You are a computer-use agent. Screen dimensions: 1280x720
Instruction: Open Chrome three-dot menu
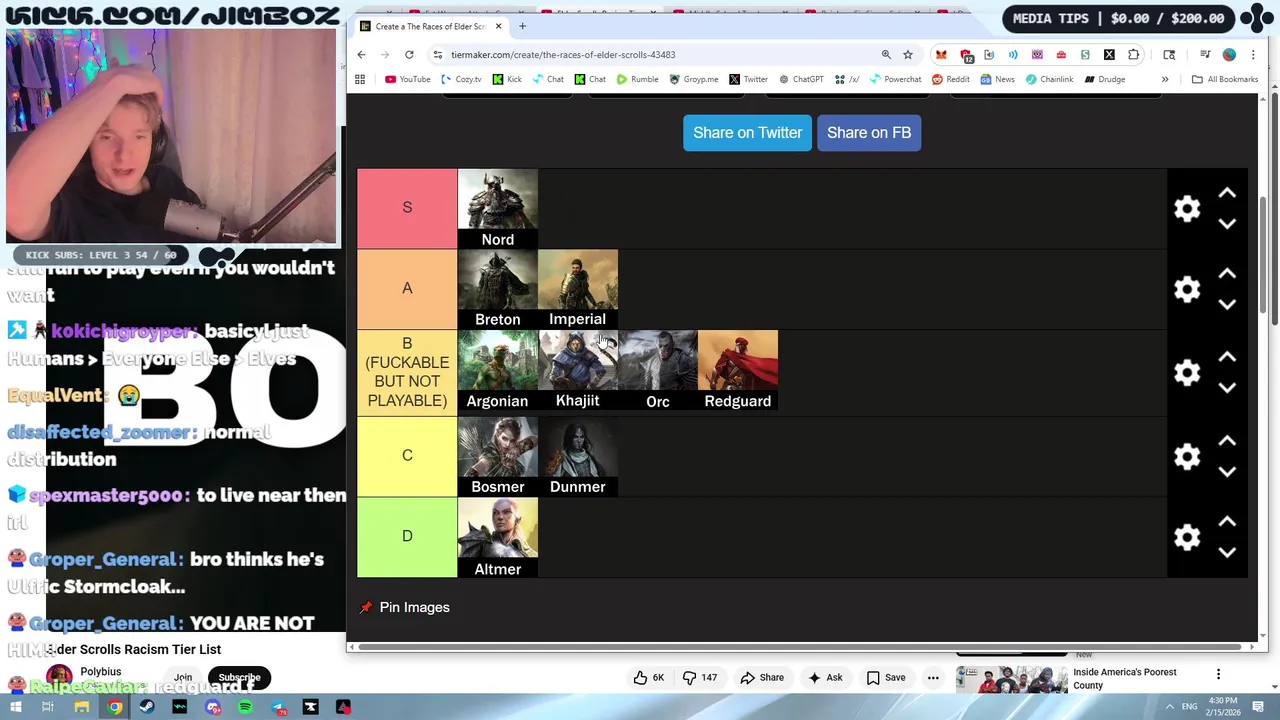coord(1253,55)
